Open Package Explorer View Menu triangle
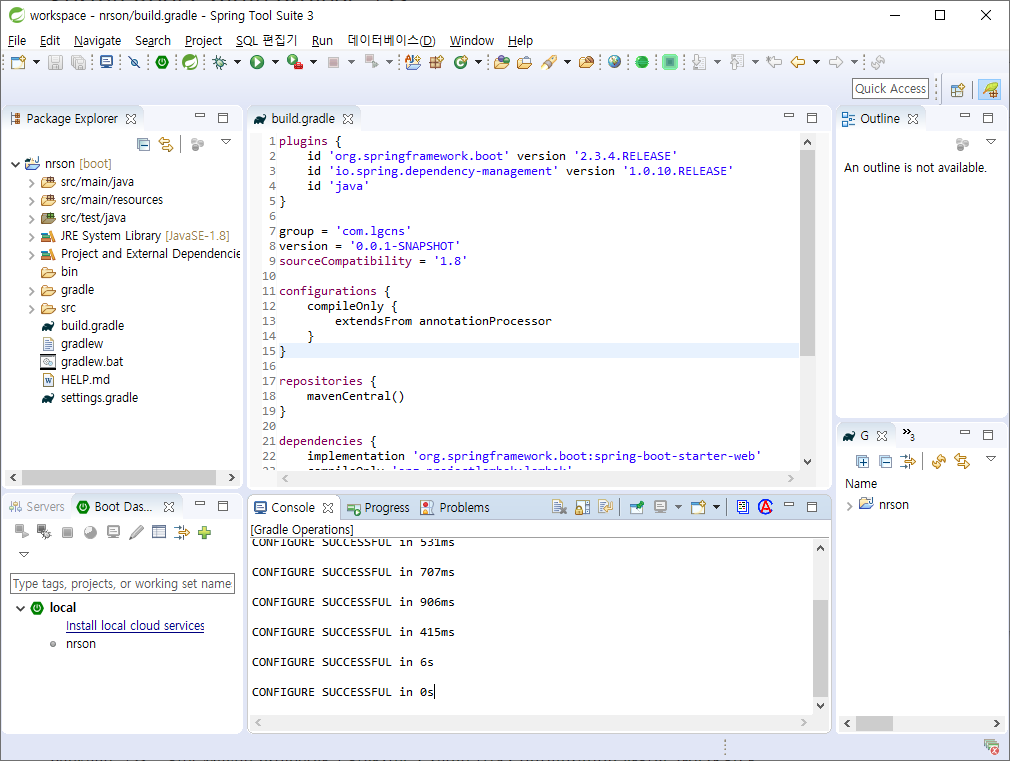 click(x=226, y=142)
